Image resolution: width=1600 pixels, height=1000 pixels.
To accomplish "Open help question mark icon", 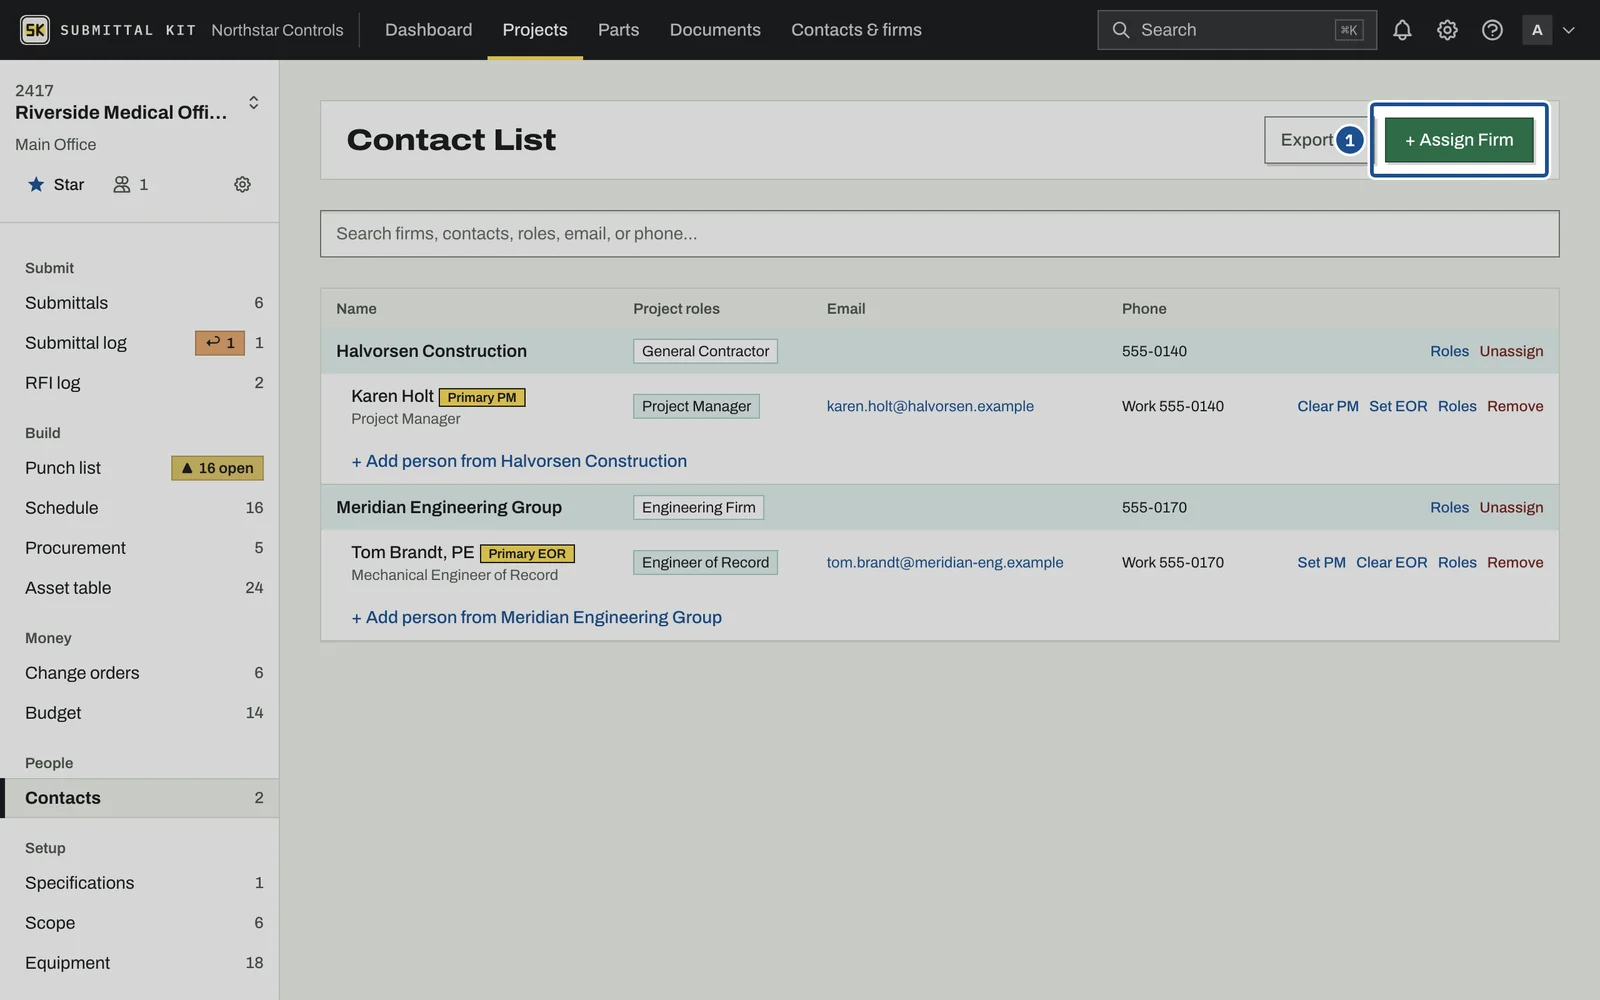I will point(1492,30).
